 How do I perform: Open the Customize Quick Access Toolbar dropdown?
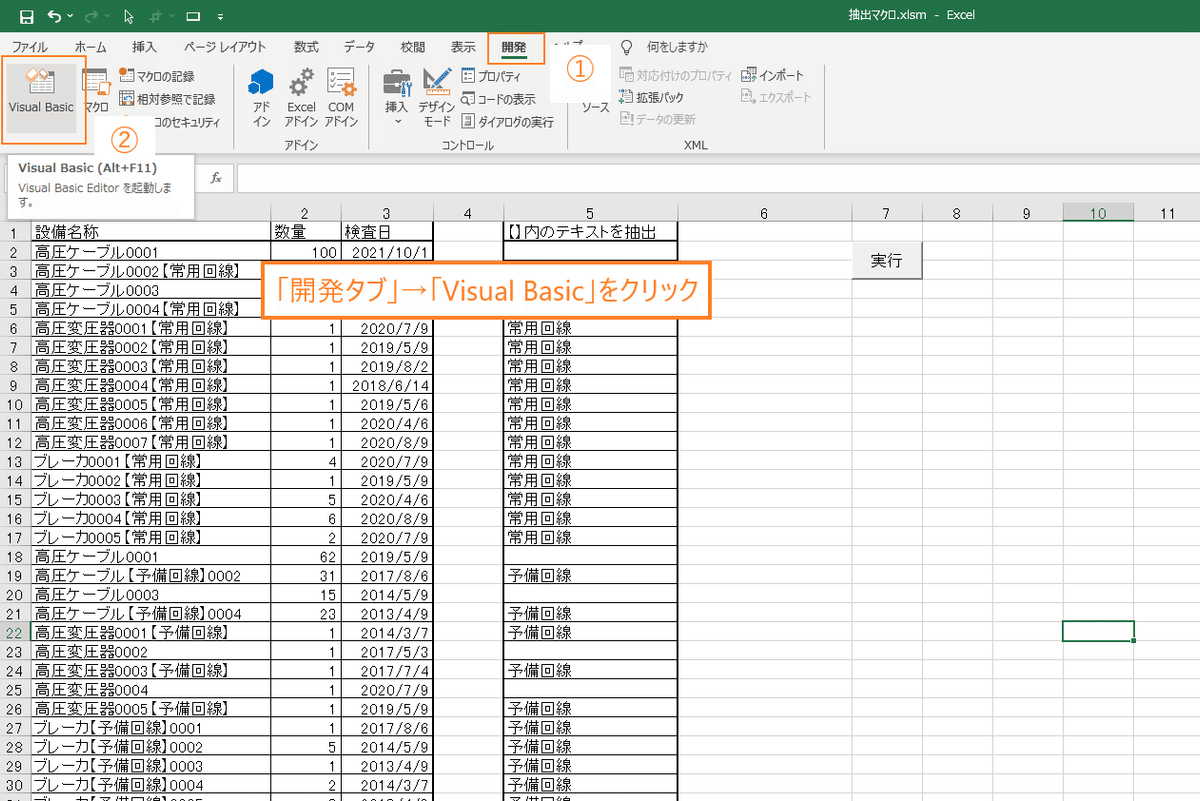coord(220,16)
